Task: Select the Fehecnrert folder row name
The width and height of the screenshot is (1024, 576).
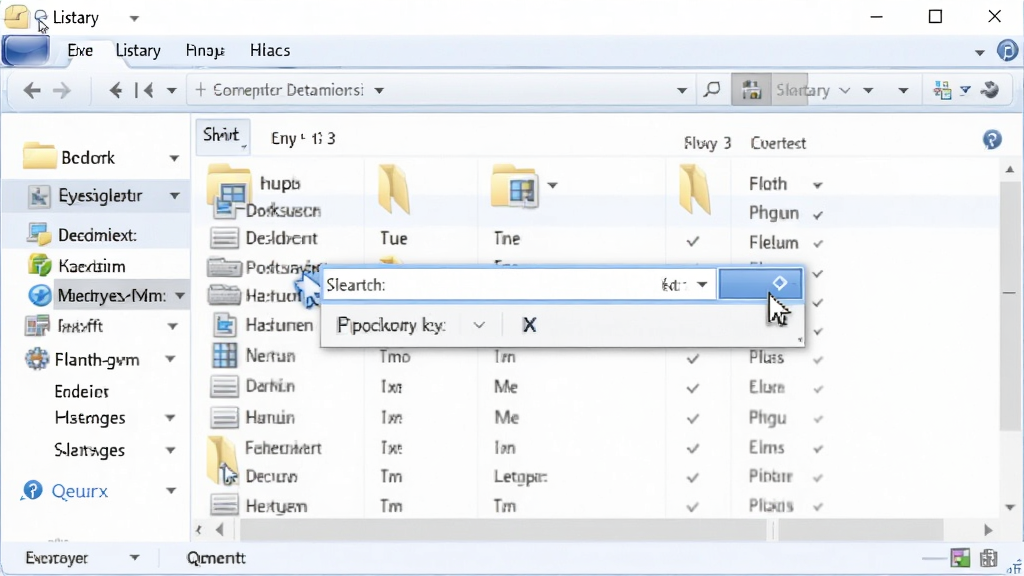Action: tap(283, 448)
